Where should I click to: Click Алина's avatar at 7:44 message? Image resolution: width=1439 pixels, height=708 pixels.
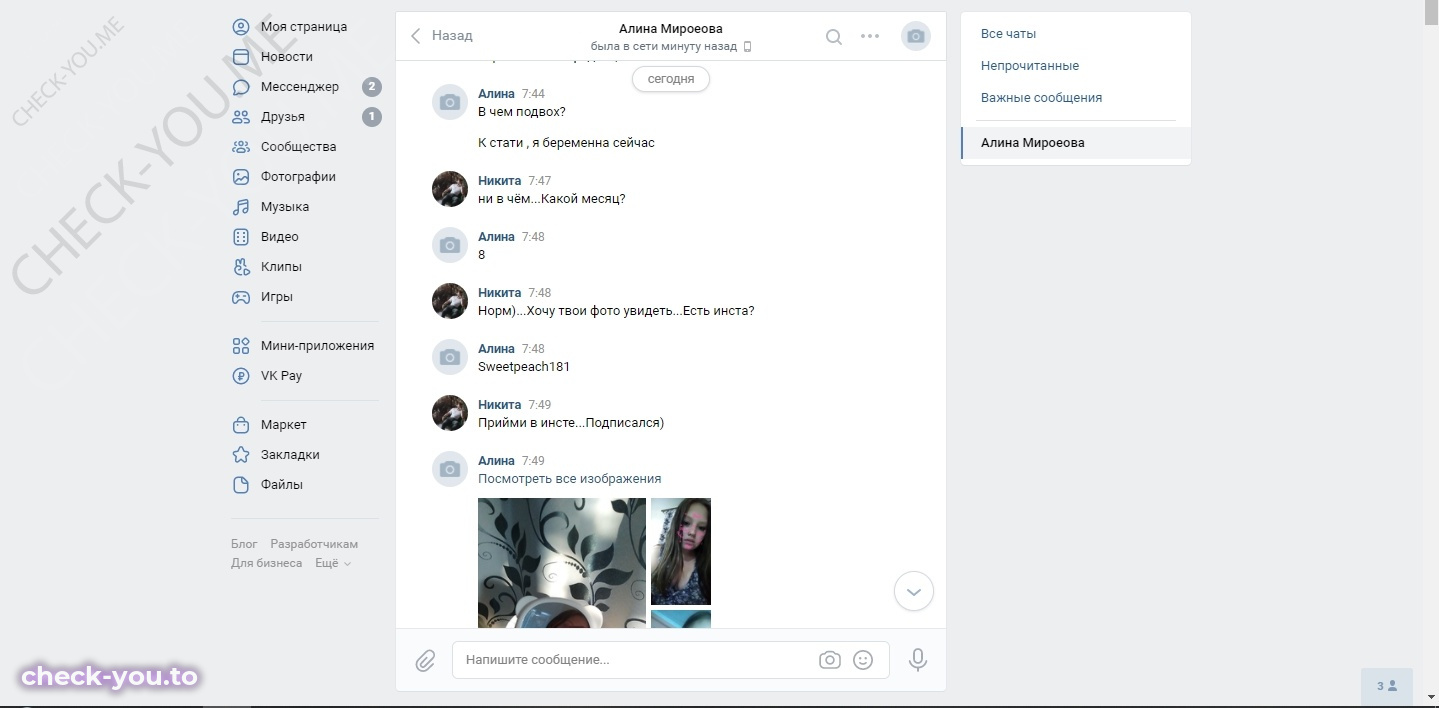450,102
